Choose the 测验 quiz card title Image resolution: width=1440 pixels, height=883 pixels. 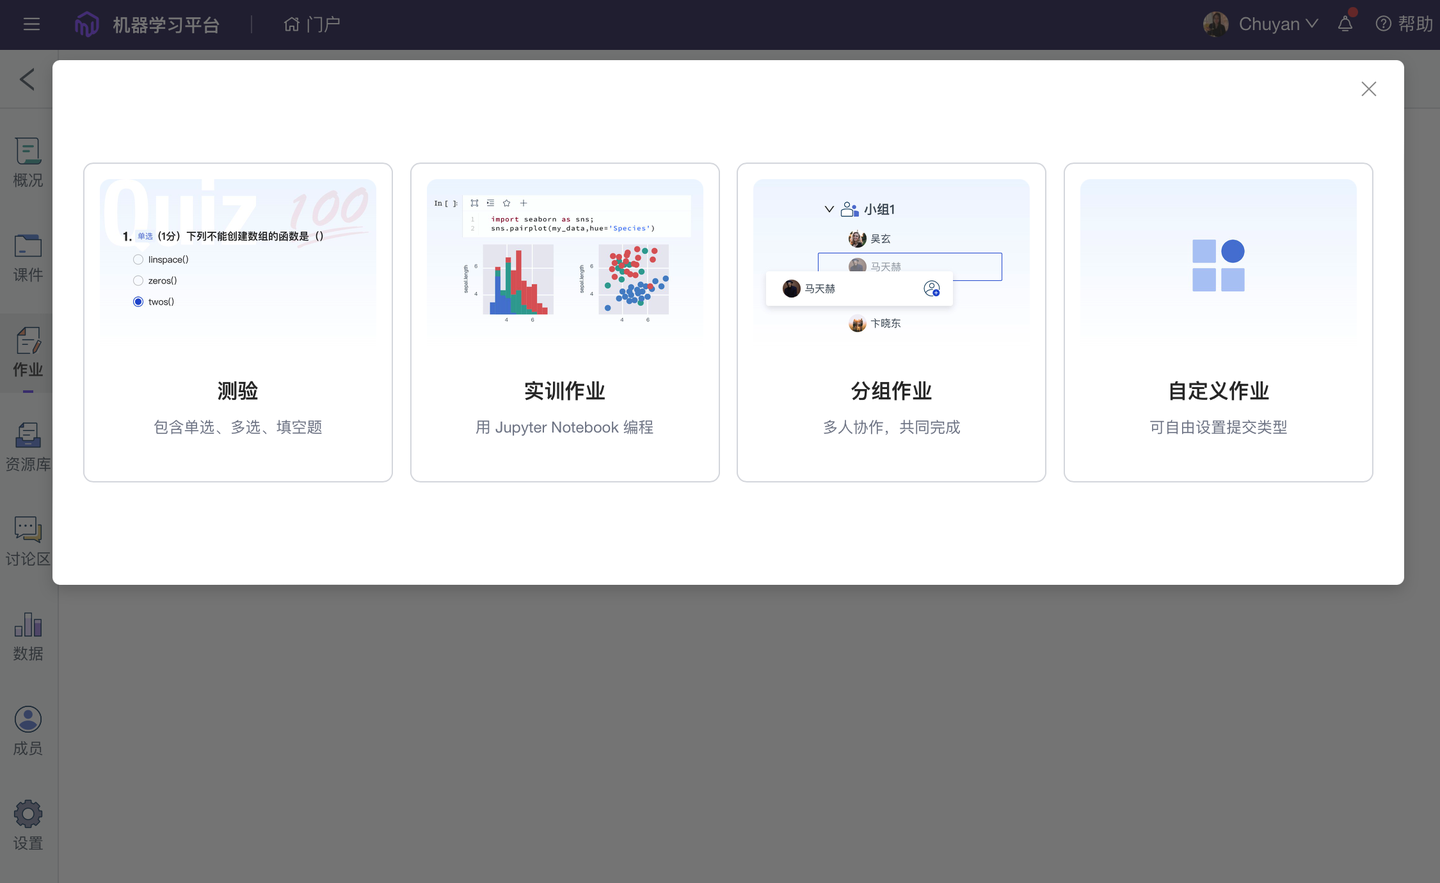238,391
